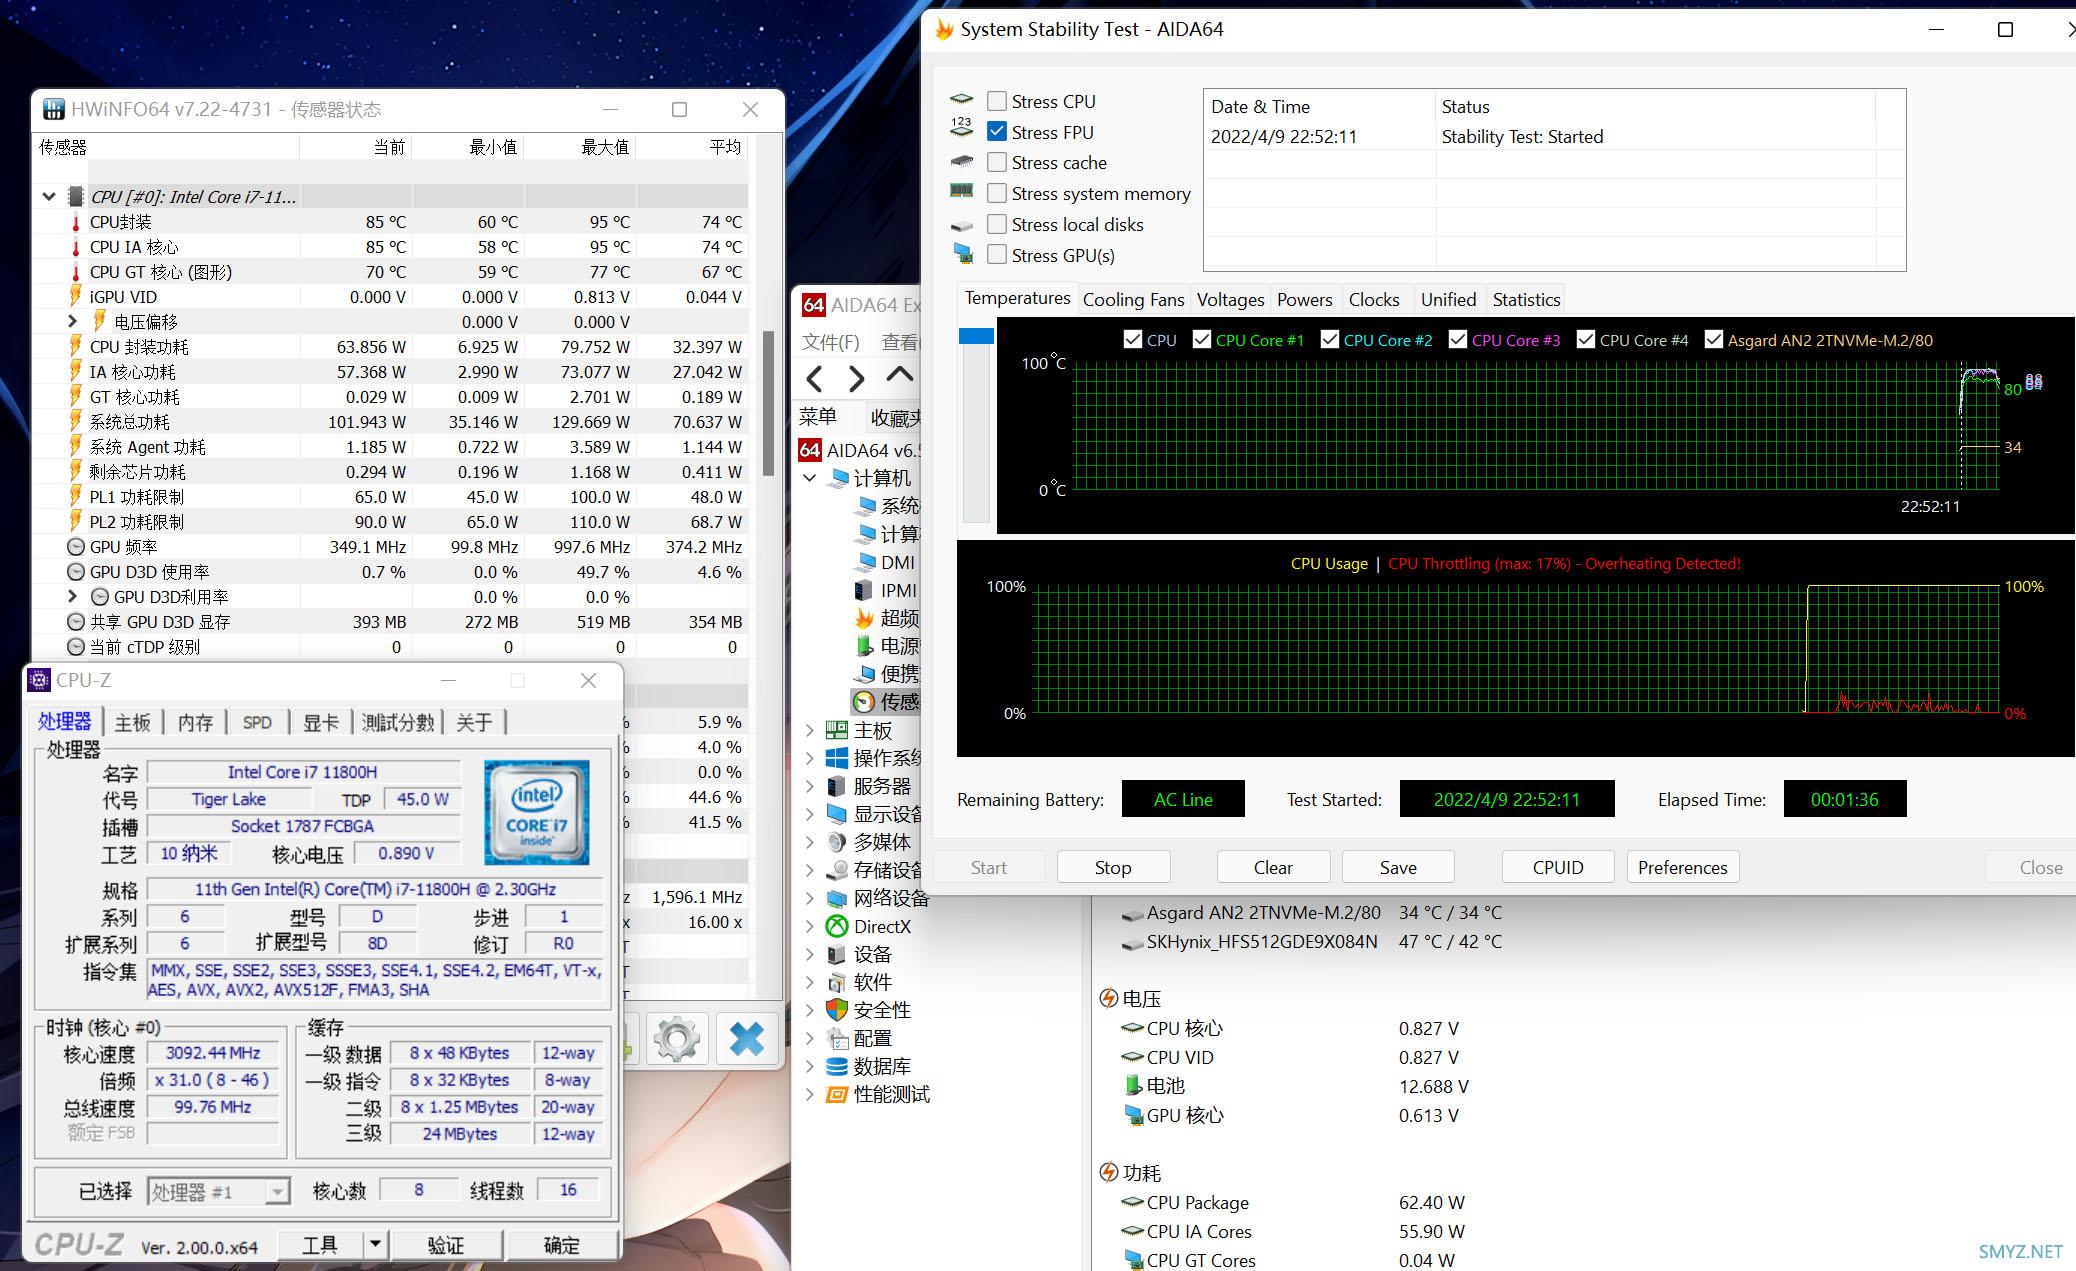
Task: Toggle the CPU Core #3 graph checkbox
Action: (1458, 340)
